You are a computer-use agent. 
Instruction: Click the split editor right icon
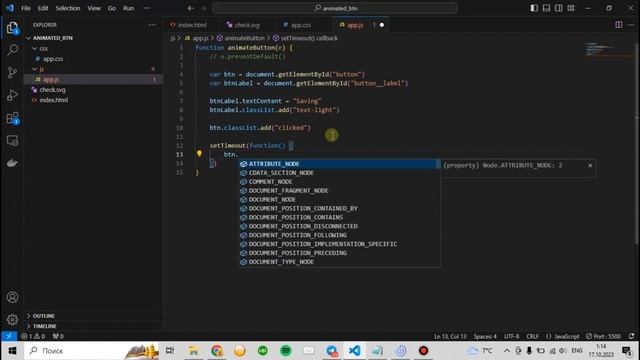[x=619, y=25]
